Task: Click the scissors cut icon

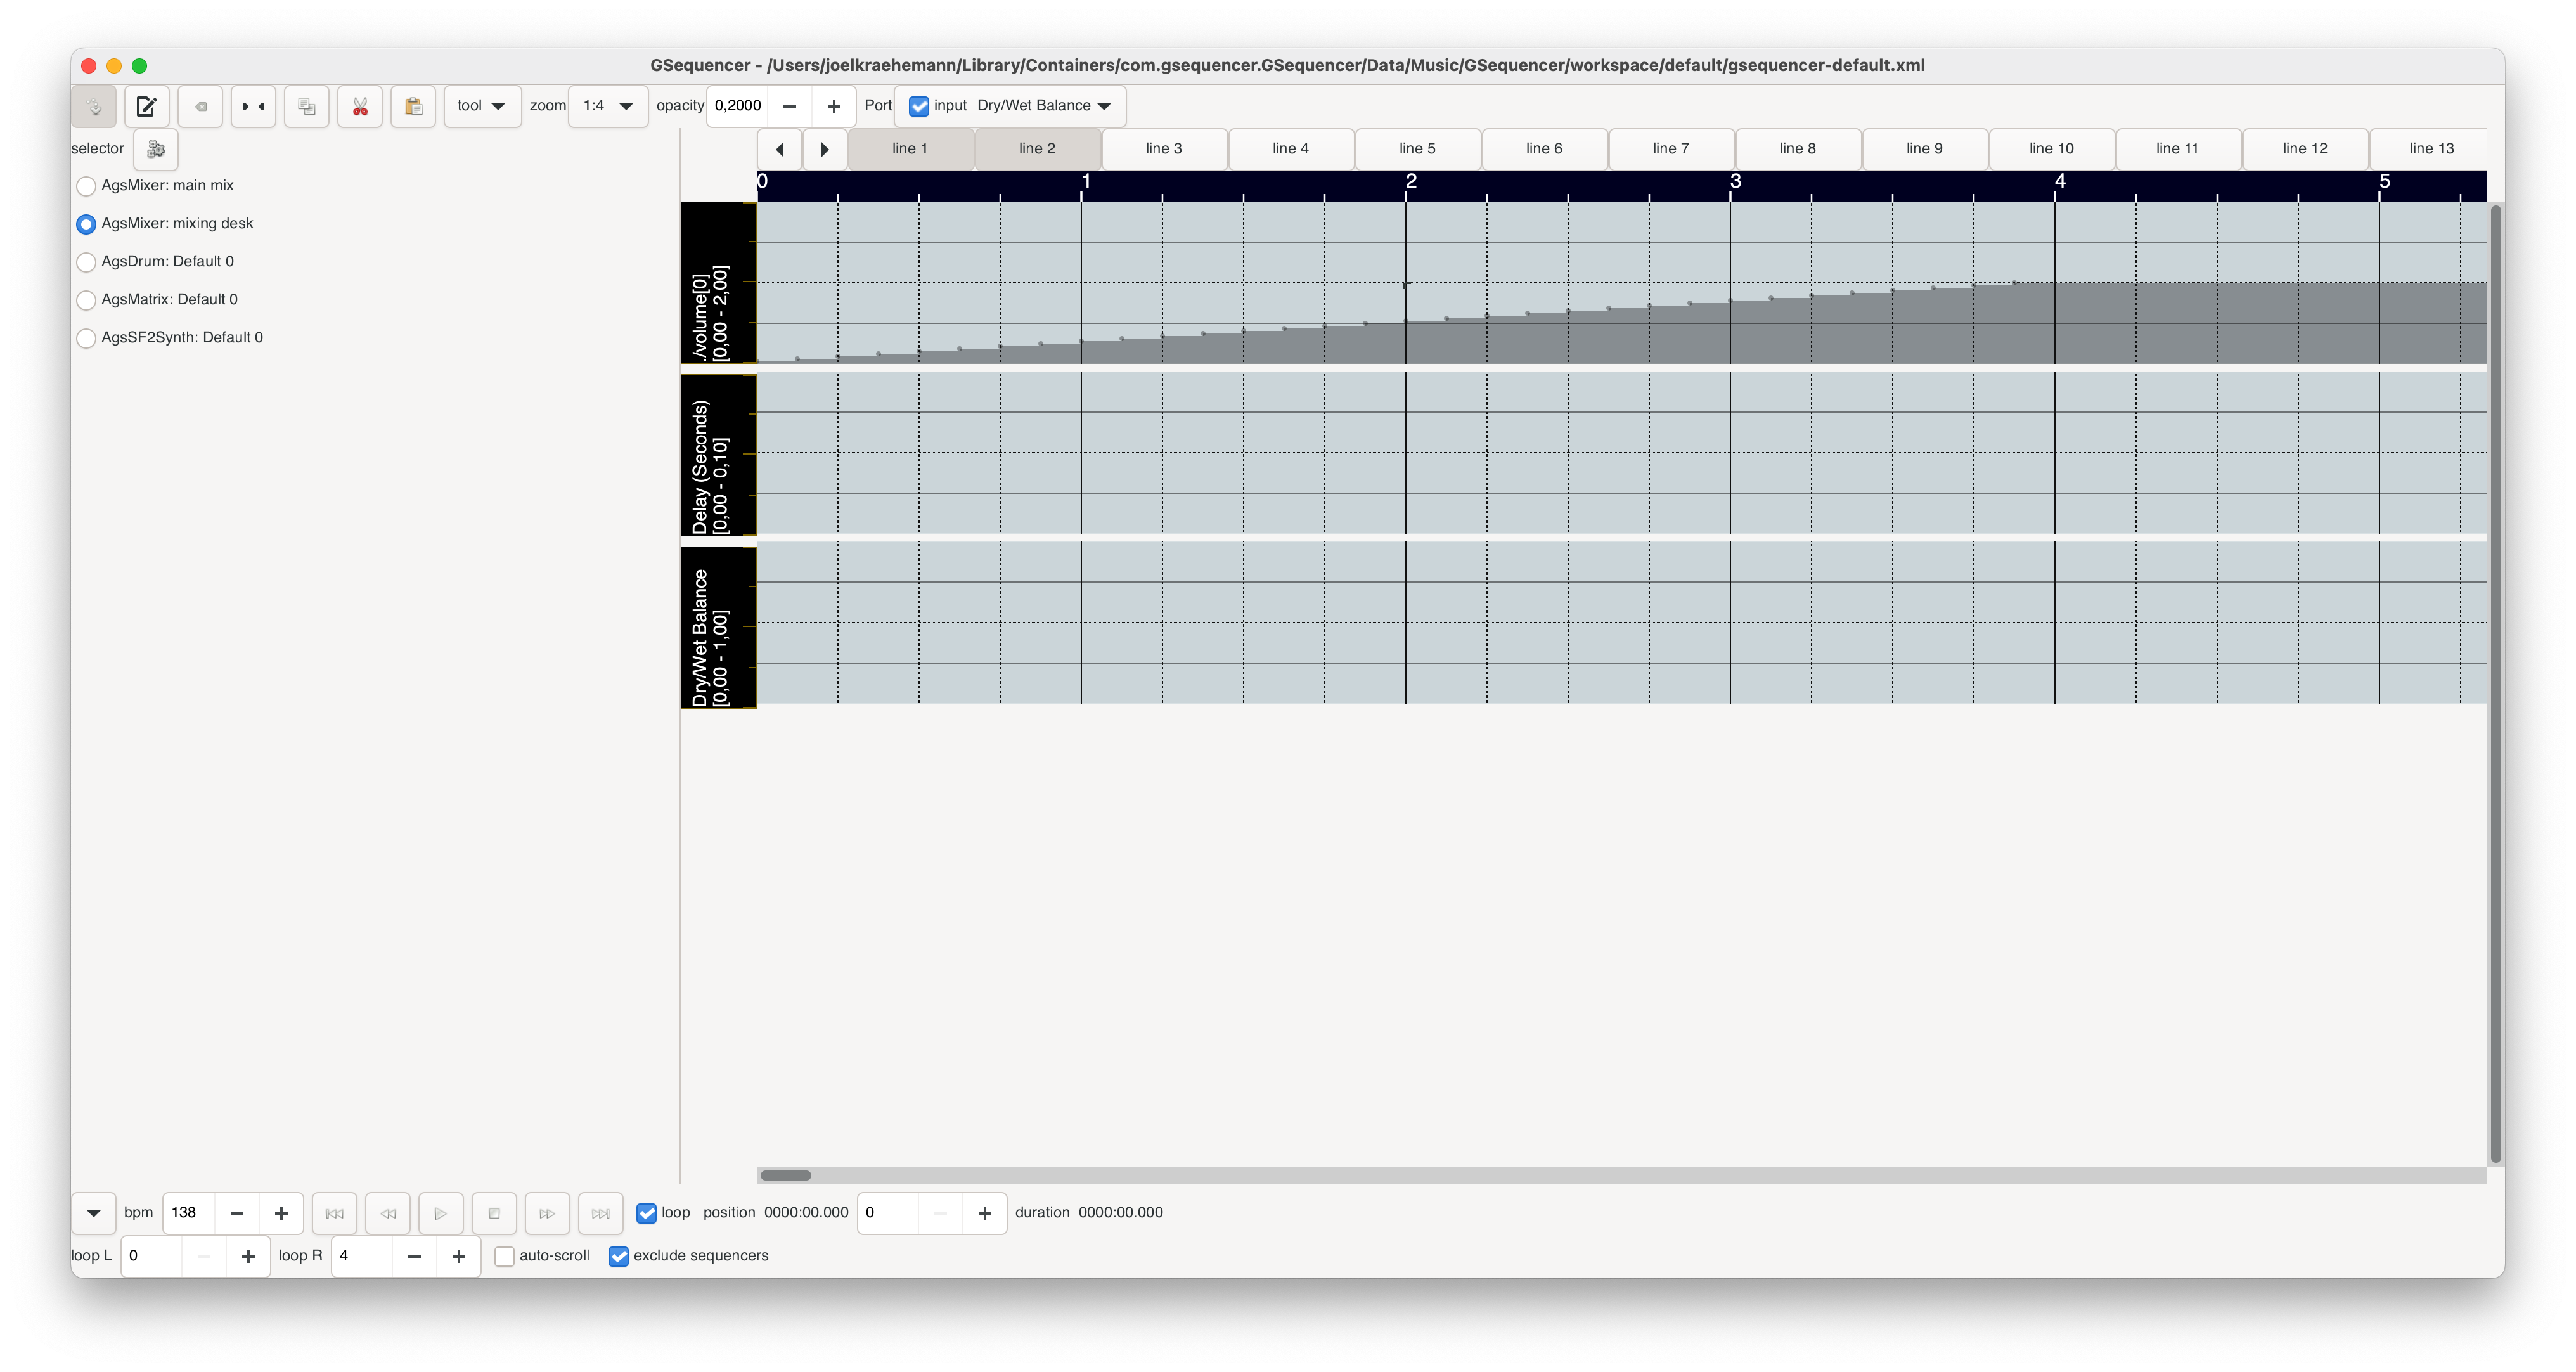Action: click(360, 106)
